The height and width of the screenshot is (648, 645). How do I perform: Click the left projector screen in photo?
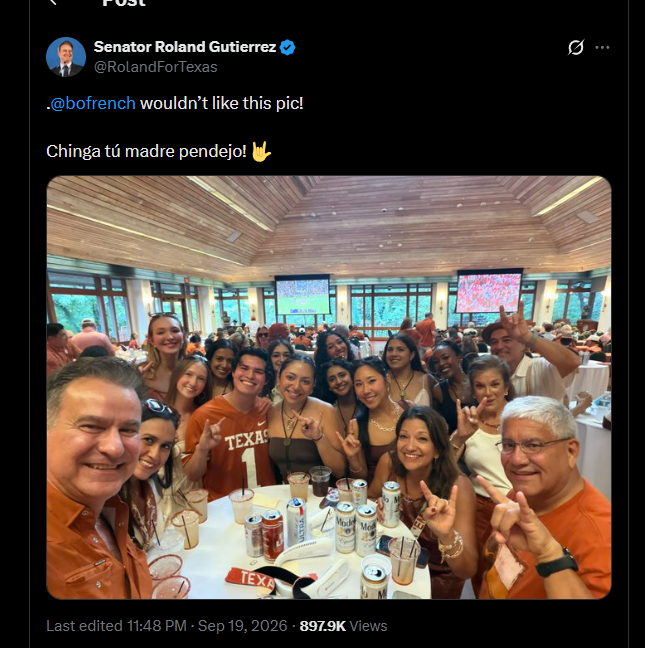[x=303, y=296]
